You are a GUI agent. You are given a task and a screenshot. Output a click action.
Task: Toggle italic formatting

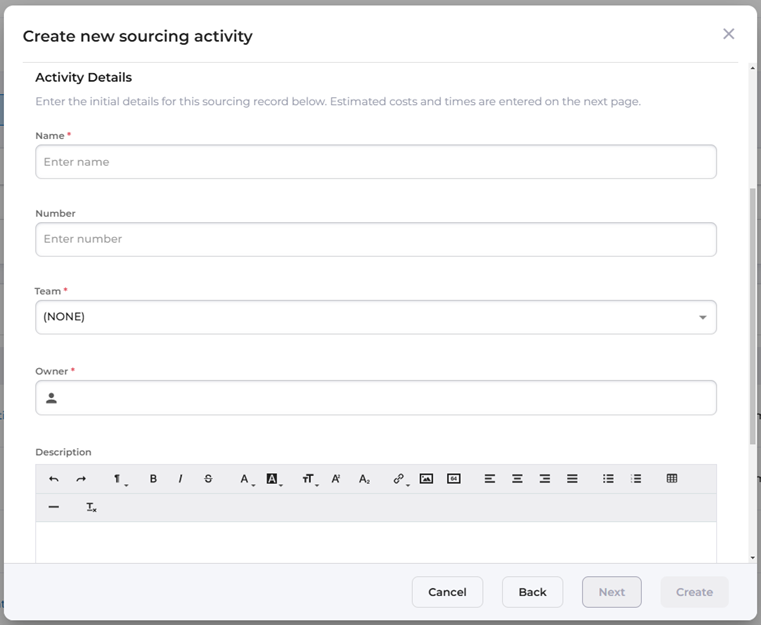[x=181, y=479]
